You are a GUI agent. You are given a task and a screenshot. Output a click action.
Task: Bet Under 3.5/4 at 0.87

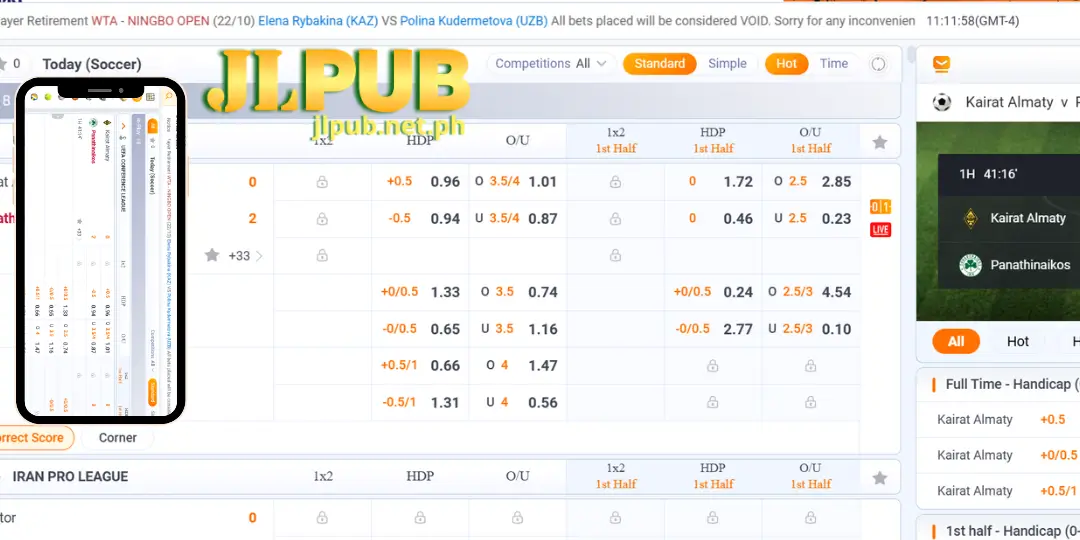point(517,219)
